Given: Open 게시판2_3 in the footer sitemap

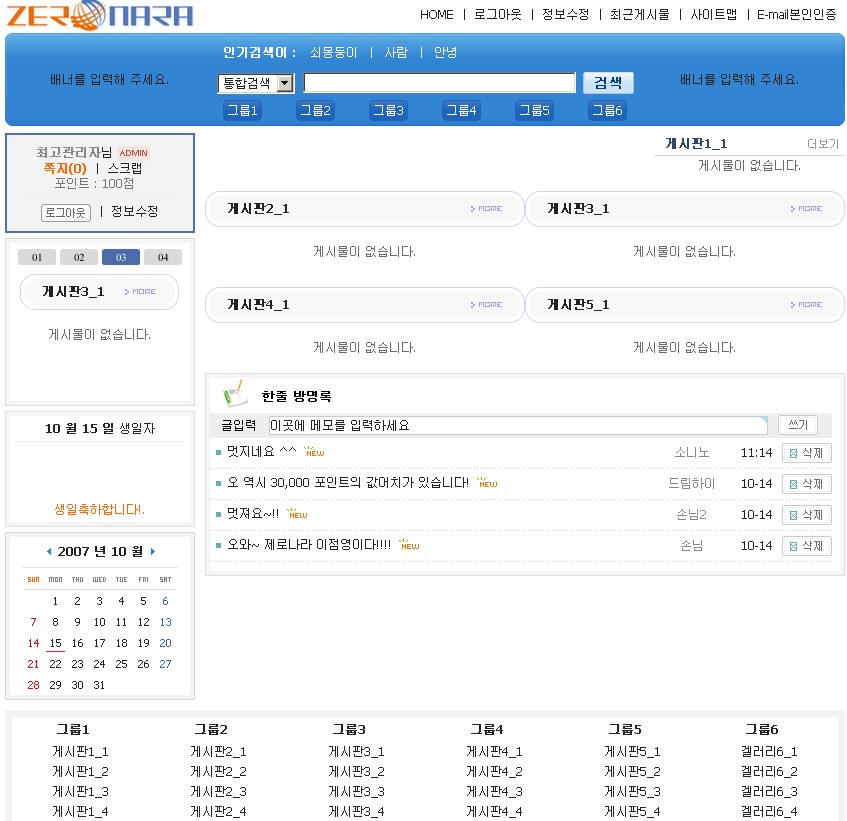Looking at the screenshot, I should coord(218,792).
